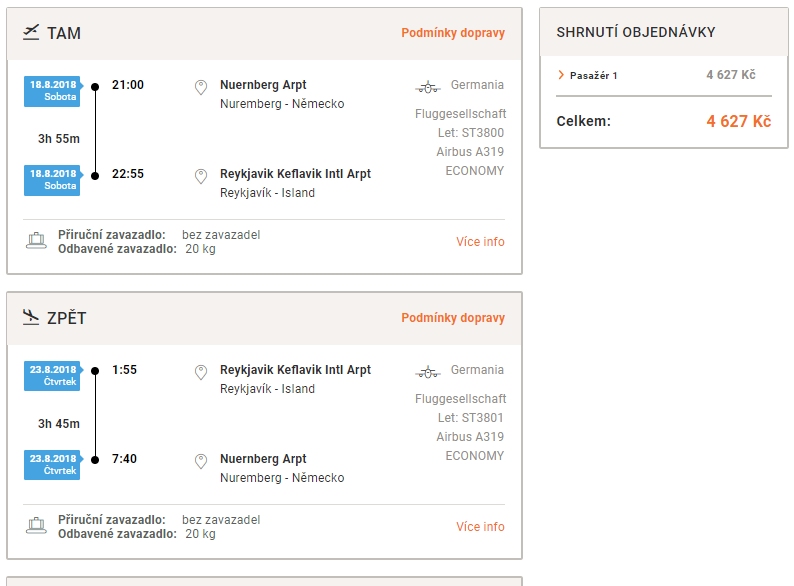Click the luggage icon in outbound flight card

coord(36,241)
